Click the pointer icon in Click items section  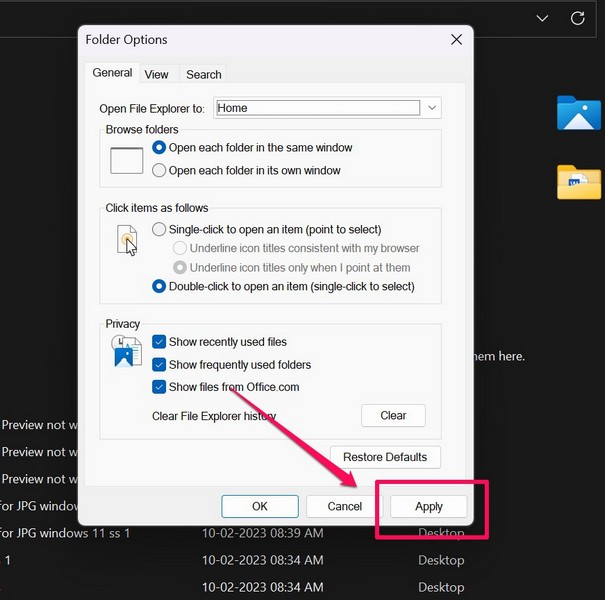127,240
